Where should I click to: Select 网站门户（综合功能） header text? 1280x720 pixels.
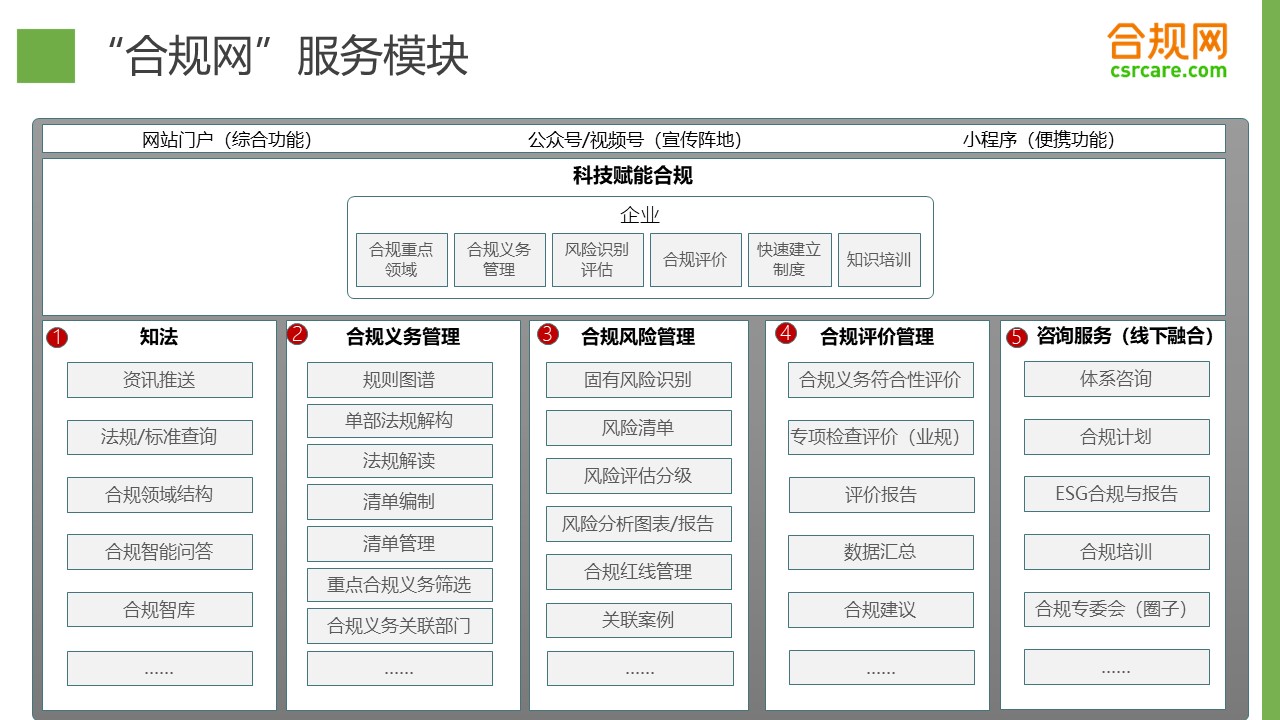[227, 140]
